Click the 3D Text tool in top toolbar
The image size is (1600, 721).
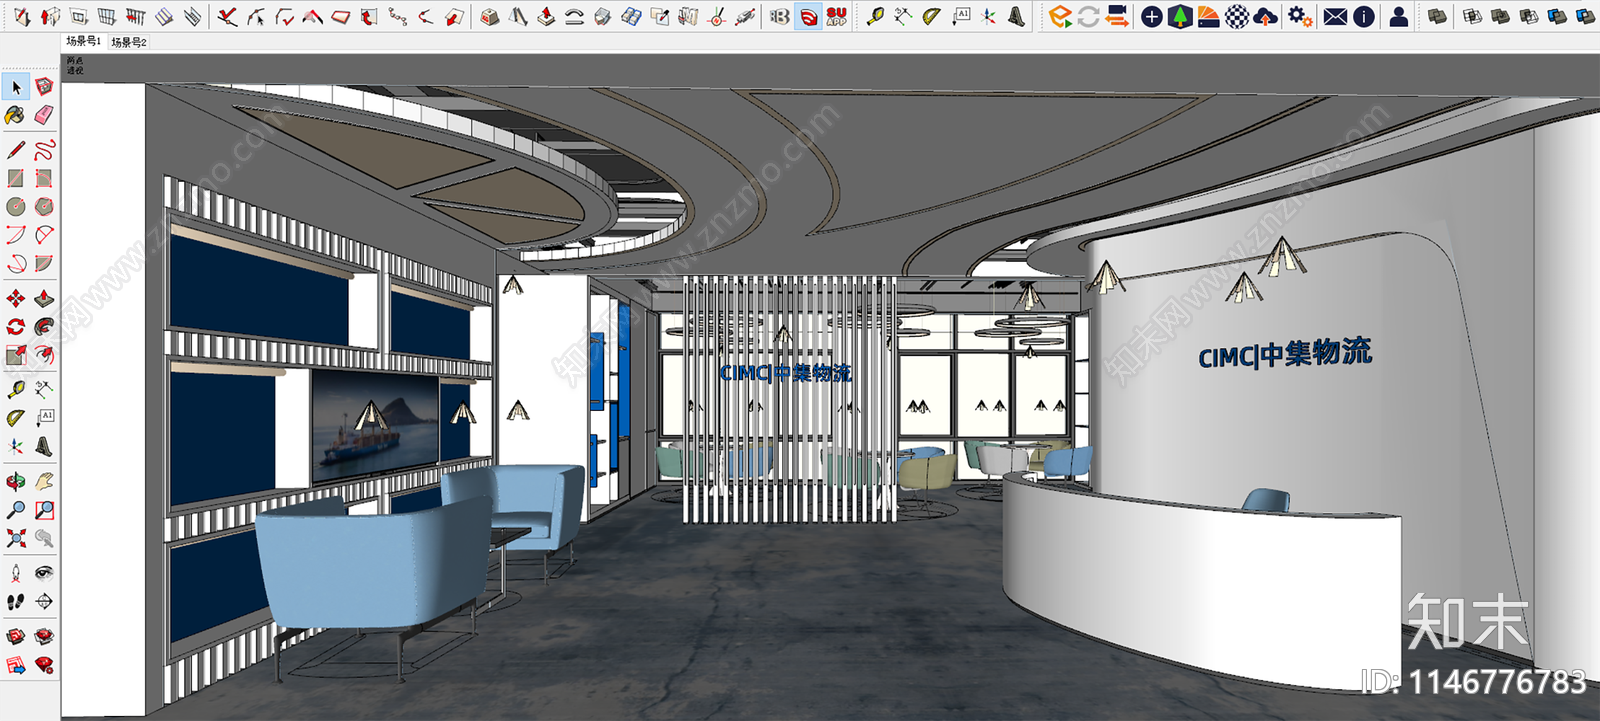[1017, 16]
